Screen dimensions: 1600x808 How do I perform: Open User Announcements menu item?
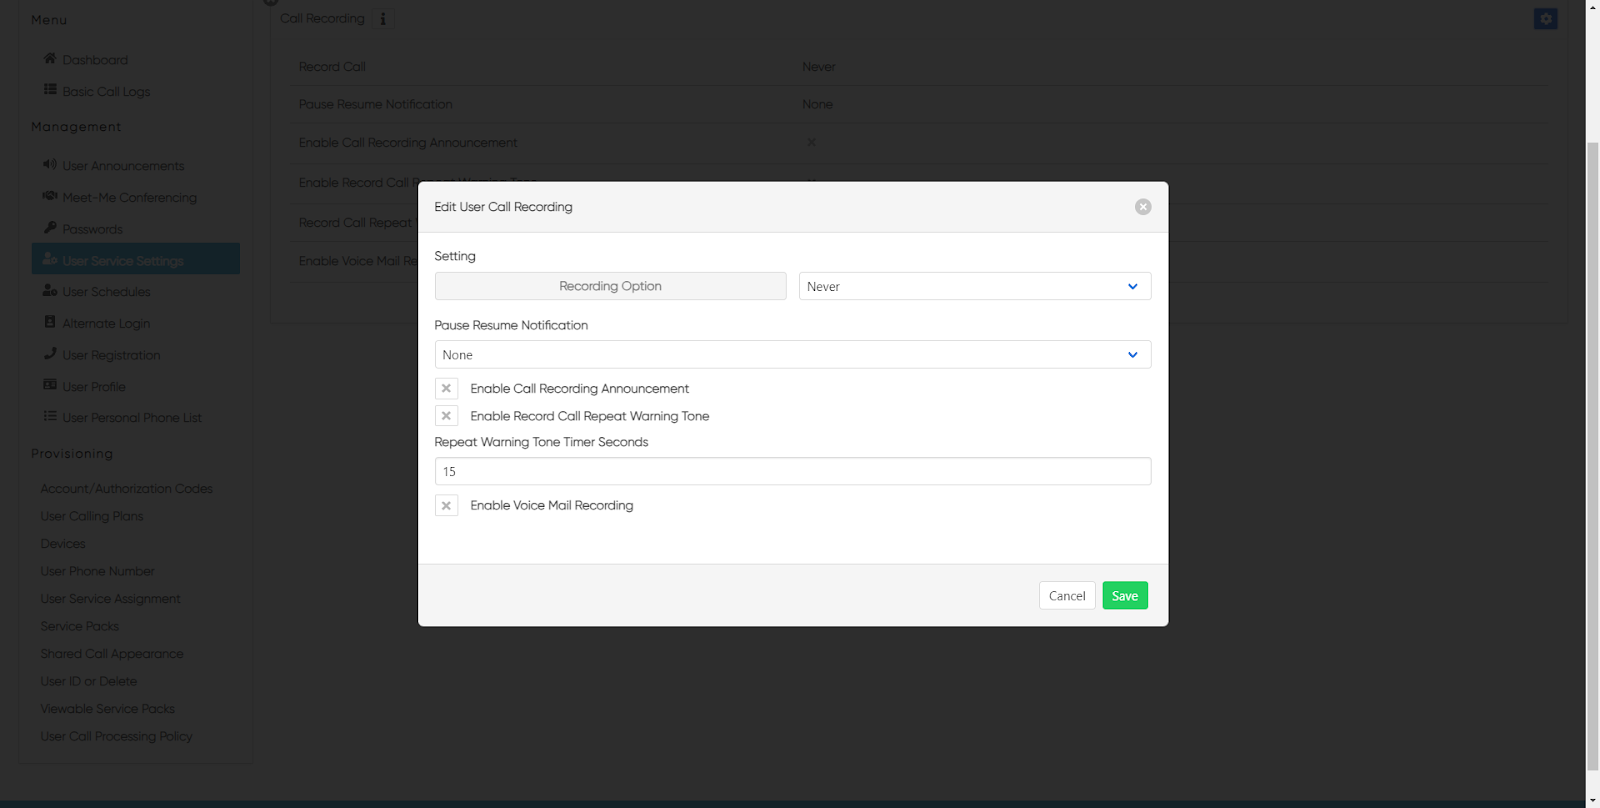tap(123, 166)
